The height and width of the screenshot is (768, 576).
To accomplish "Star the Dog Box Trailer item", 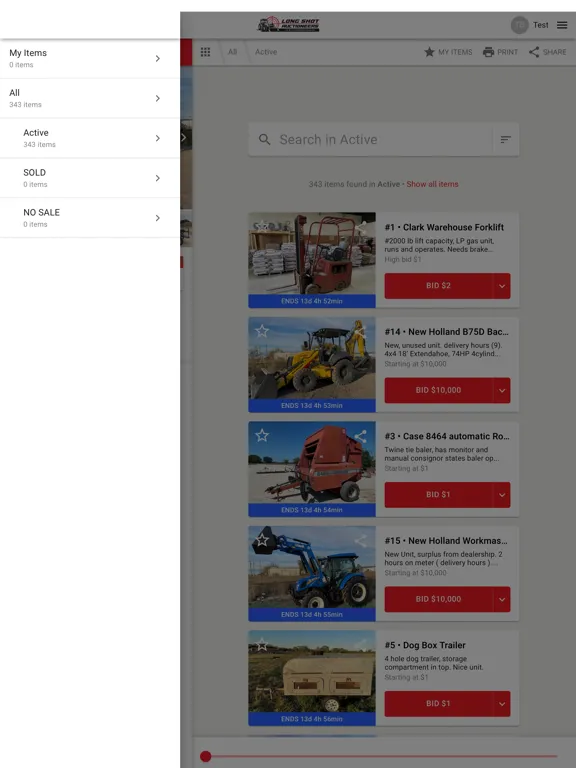I will click(x=262, y=645).
